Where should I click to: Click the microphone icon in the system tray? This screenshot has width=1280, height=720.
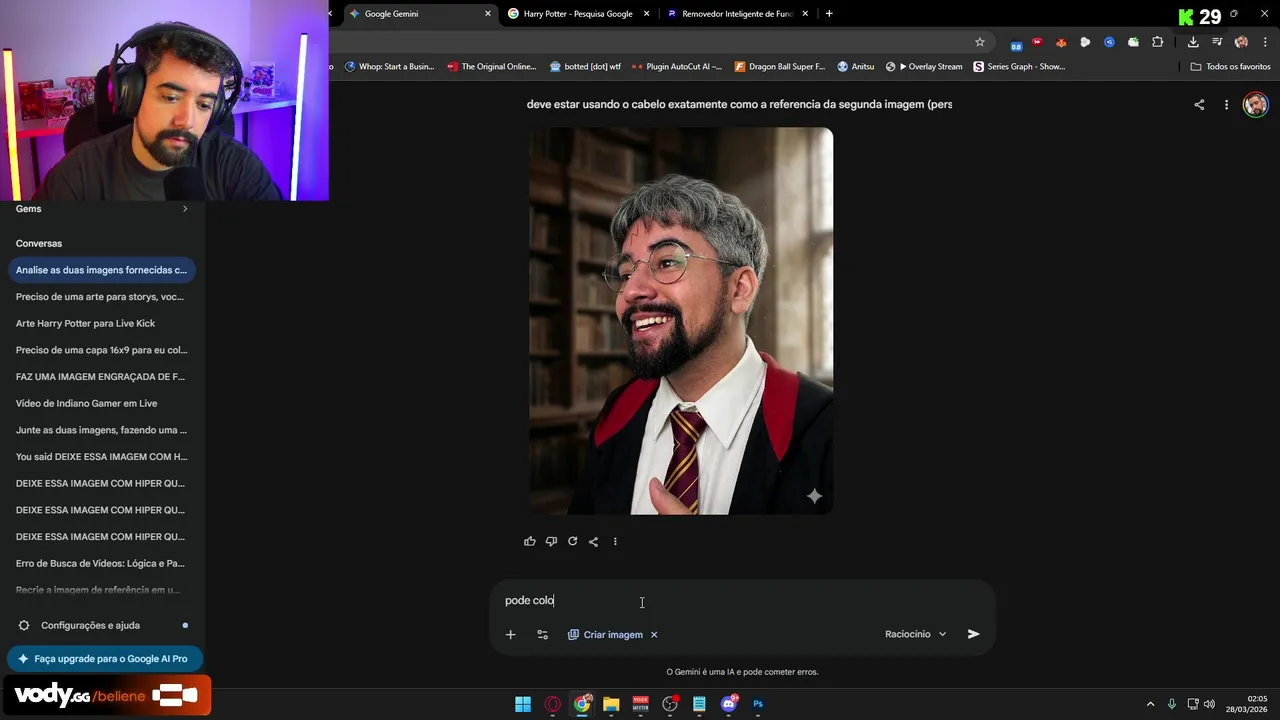coord(1171,704)
